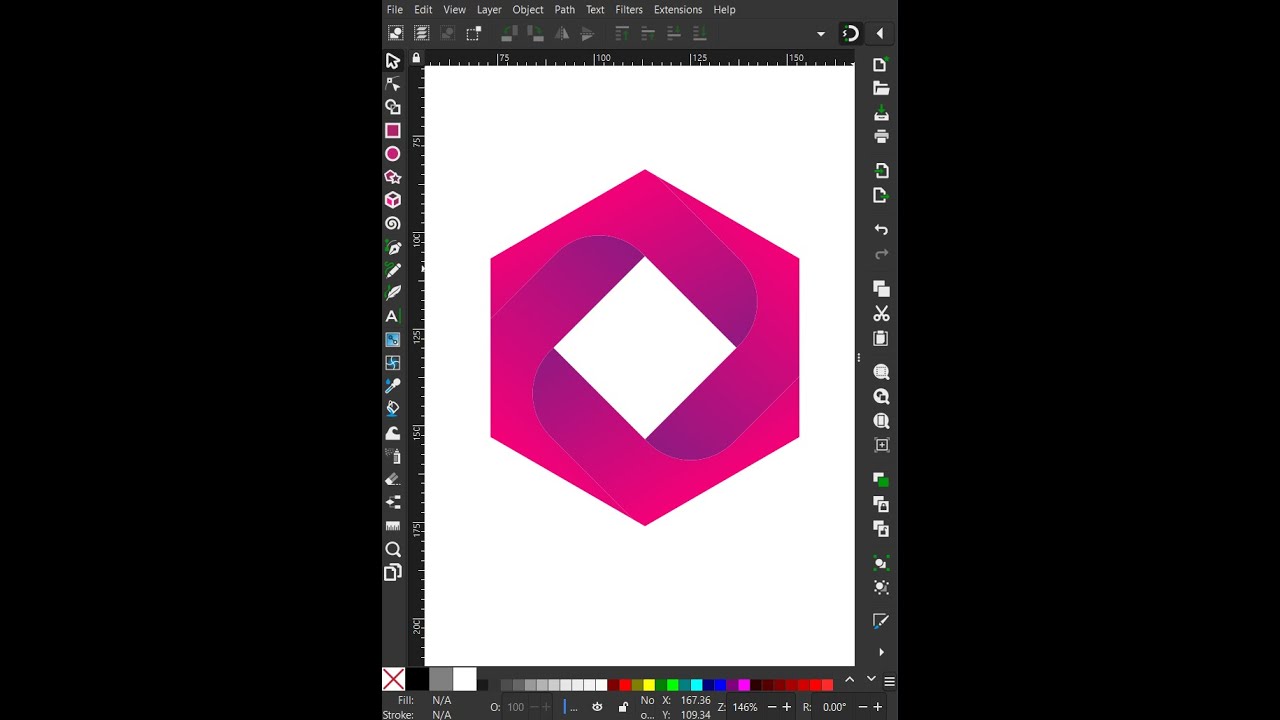The image size is (1280, 720).
Task: Click the Undo arrow icon
Action: tap(881, 230)
